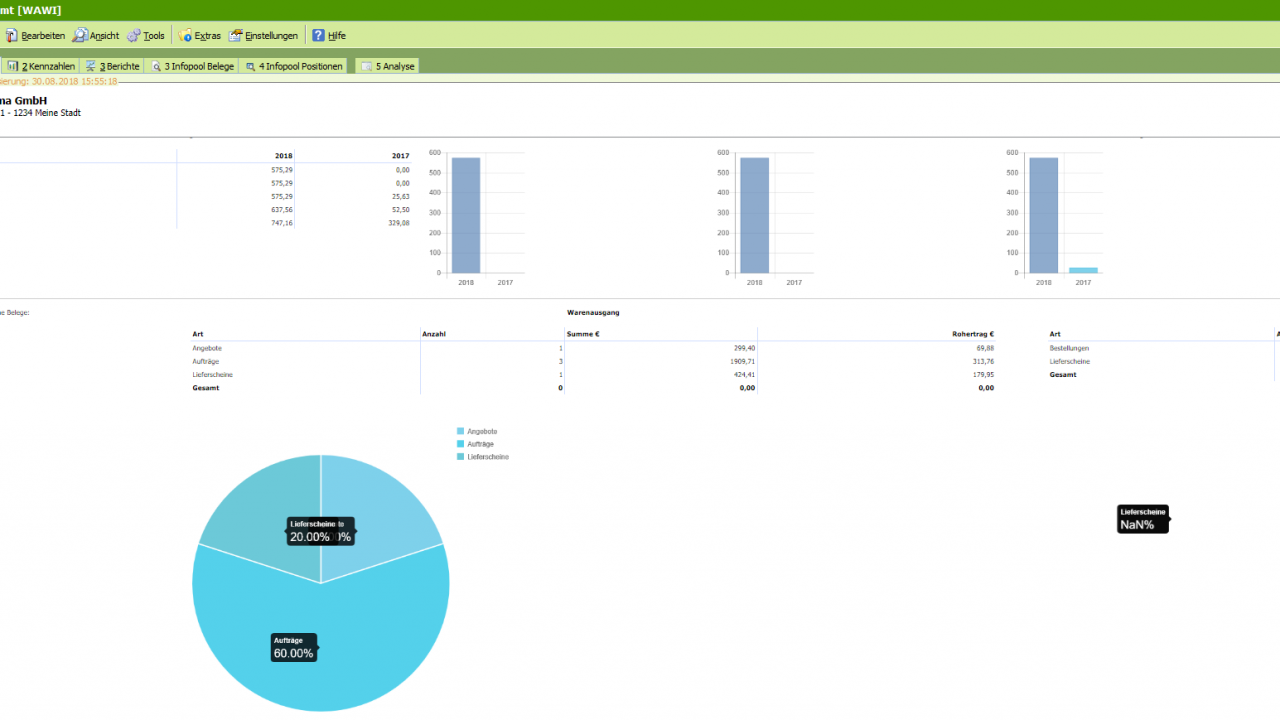Click the Angebote legend color swatch
Viewport: 1280px width, 720px height.
tap(461, 431)
